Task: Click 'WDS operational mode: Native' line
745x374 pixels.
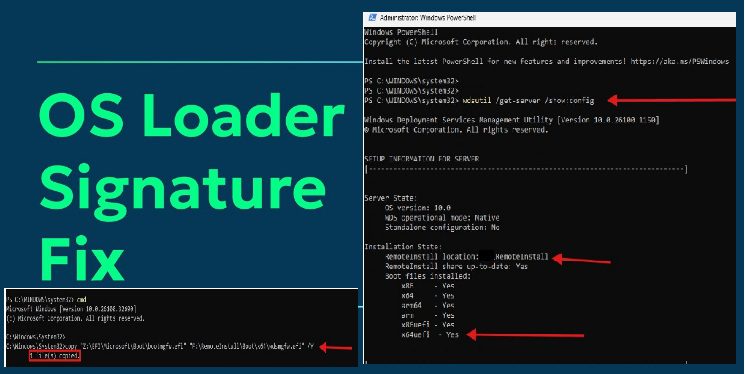Action: point(442,218)
